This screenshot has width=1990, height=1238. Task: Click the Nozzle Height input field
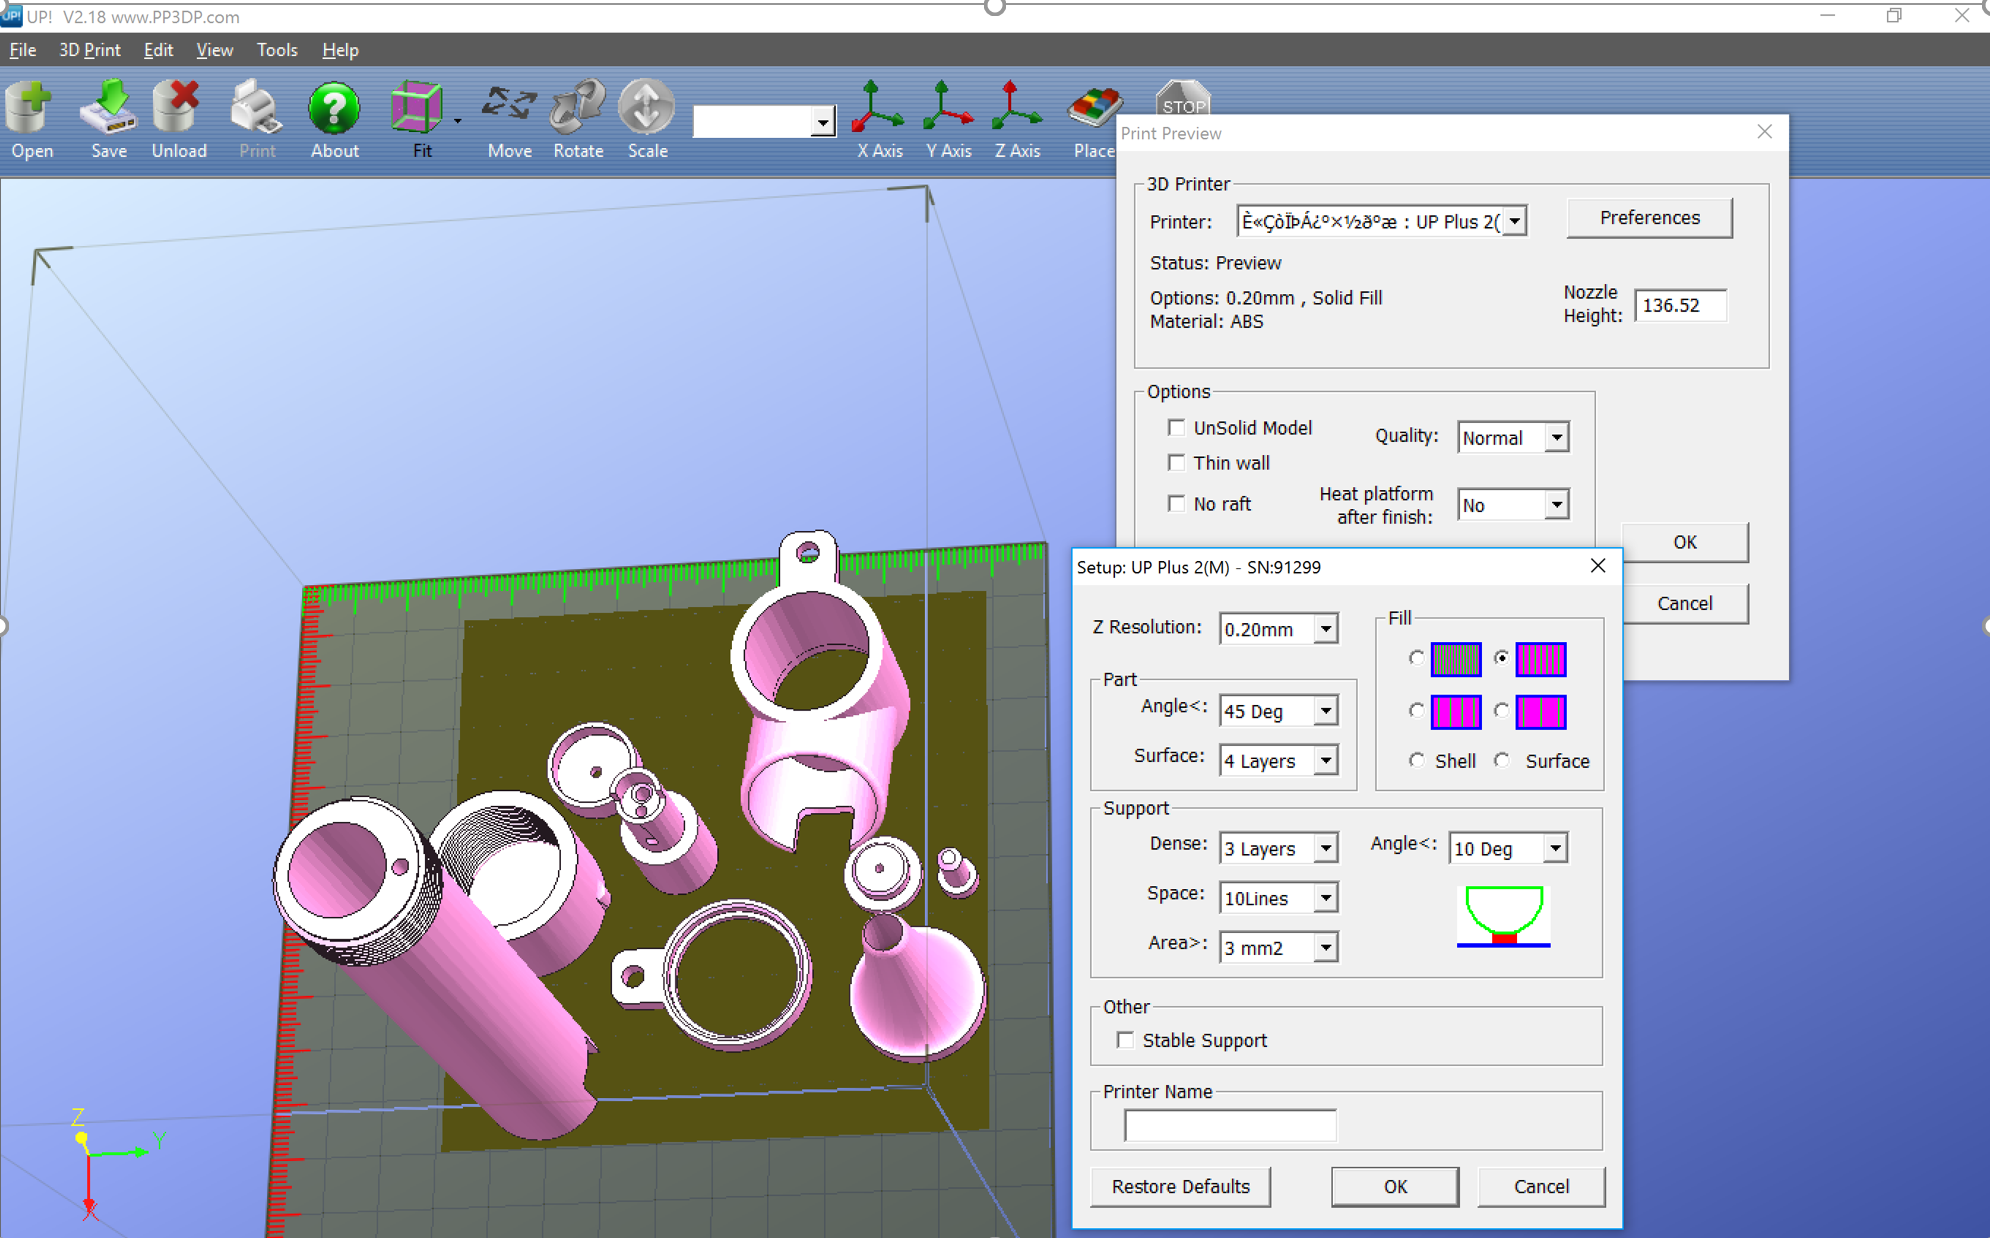coord(1680,305)
